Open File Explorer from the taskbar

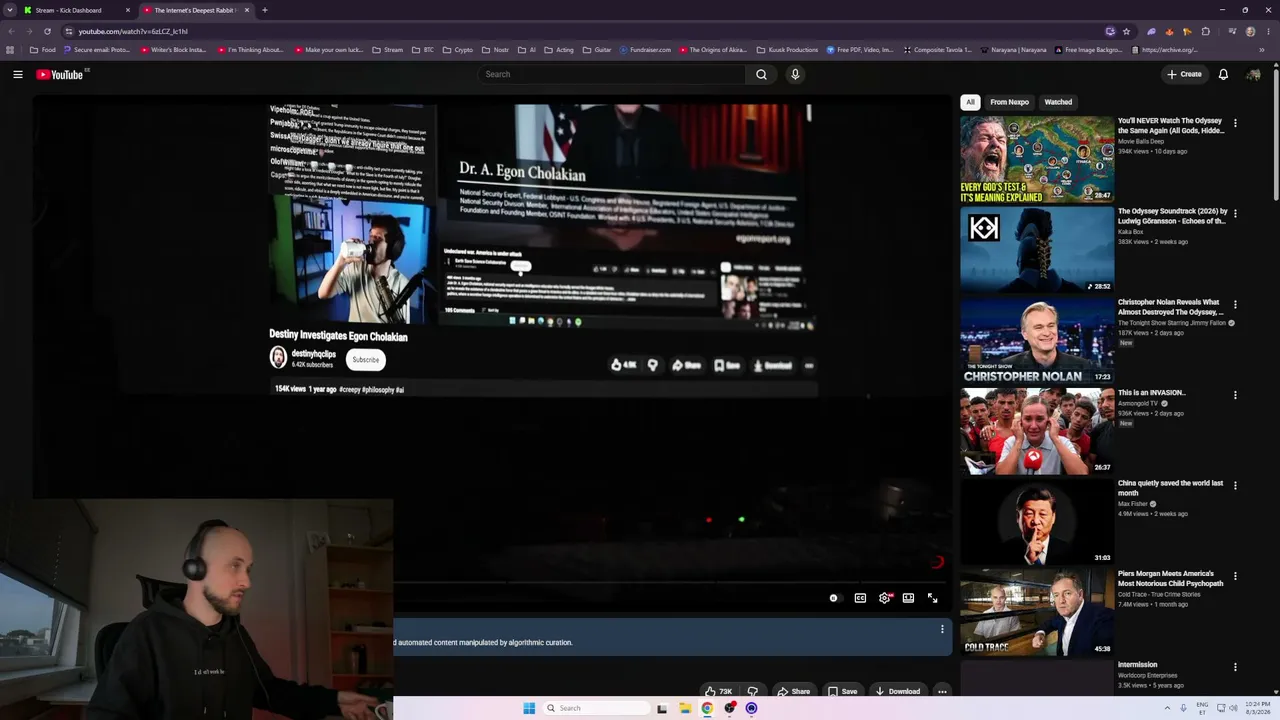685,708
